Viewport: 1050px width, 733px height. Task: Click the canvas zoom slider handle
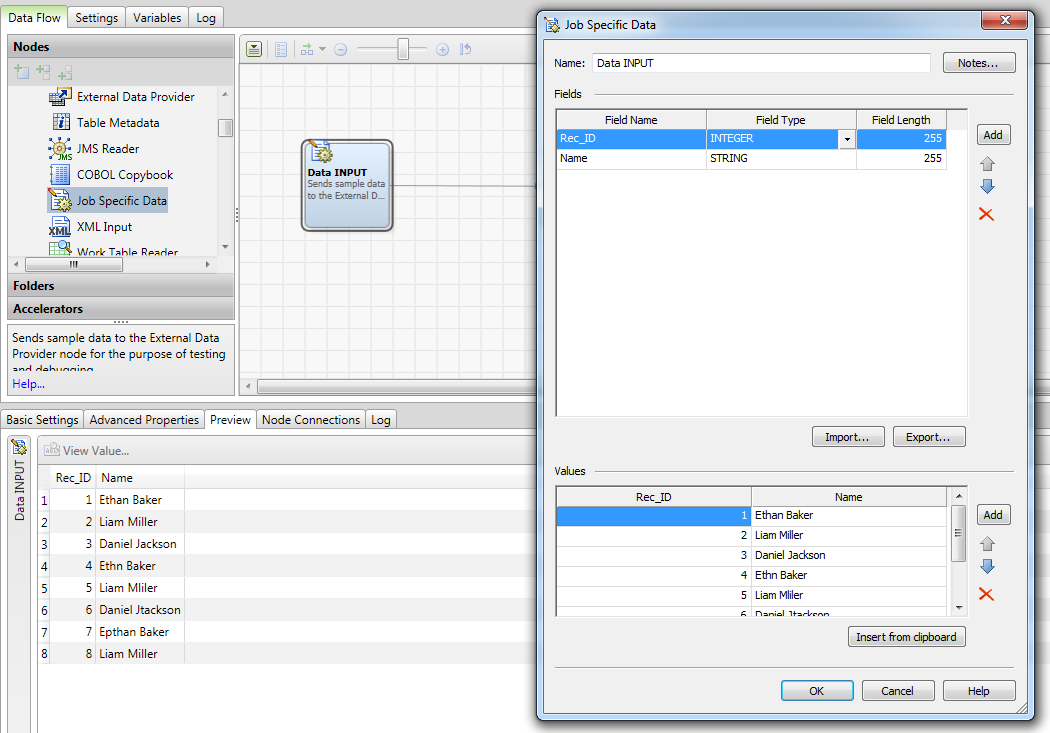pyautogui.click(x=403, y=49)
